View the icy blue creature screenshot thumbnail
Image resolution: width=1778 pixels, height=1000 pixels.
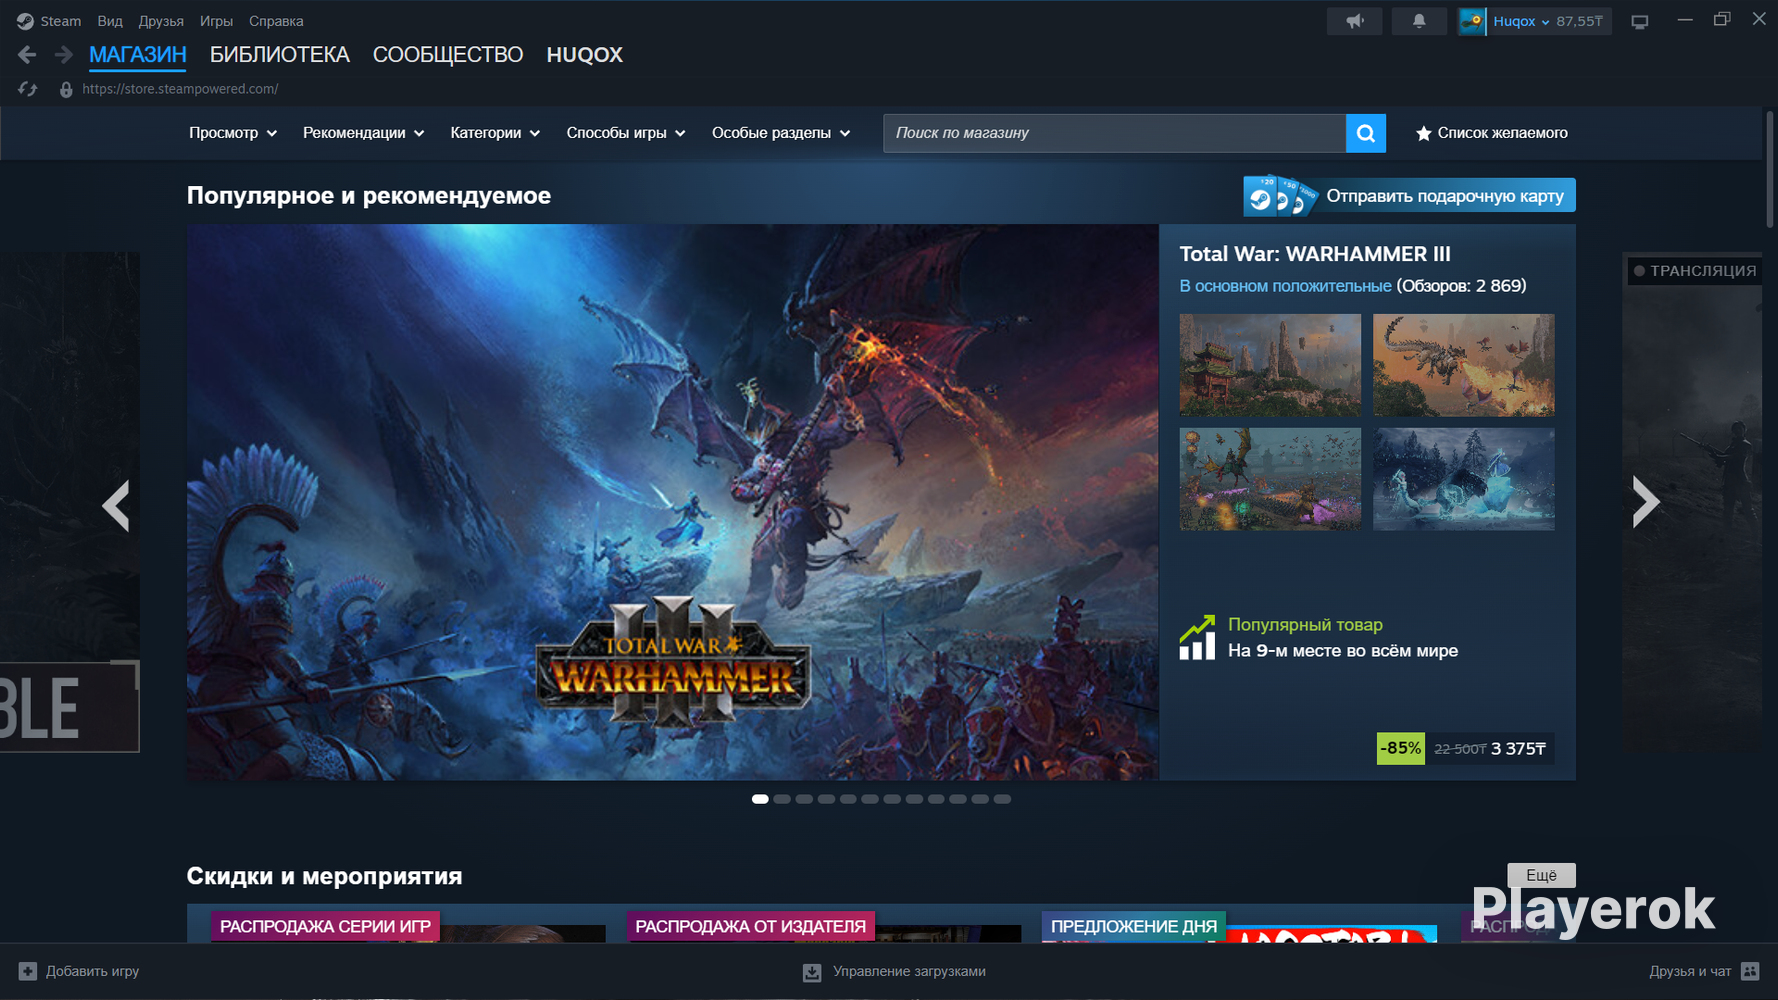pyautogui.click(x=1464, y=479)
